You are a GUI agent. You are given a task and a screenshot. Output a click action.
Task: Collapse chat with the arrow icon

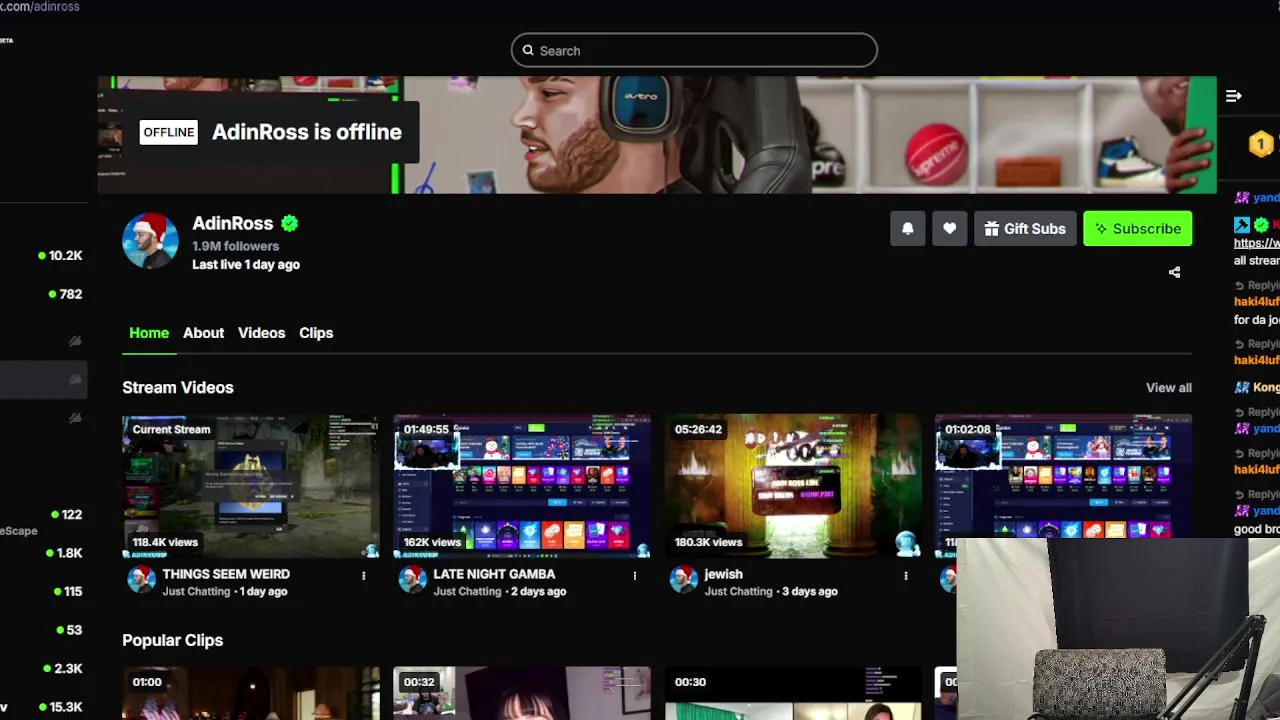tap(1233, 96)
